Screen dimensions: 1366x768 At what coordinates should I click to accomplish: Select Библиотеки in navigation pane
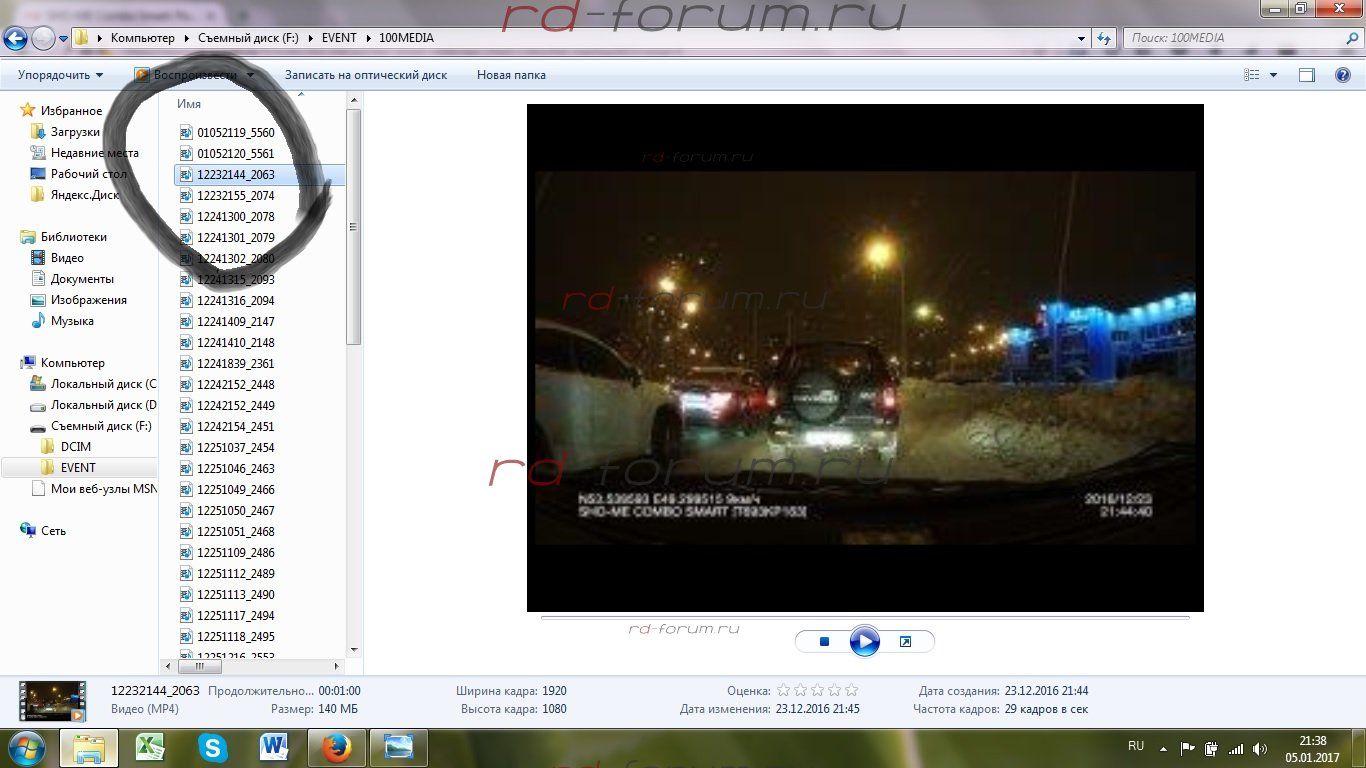73,237
